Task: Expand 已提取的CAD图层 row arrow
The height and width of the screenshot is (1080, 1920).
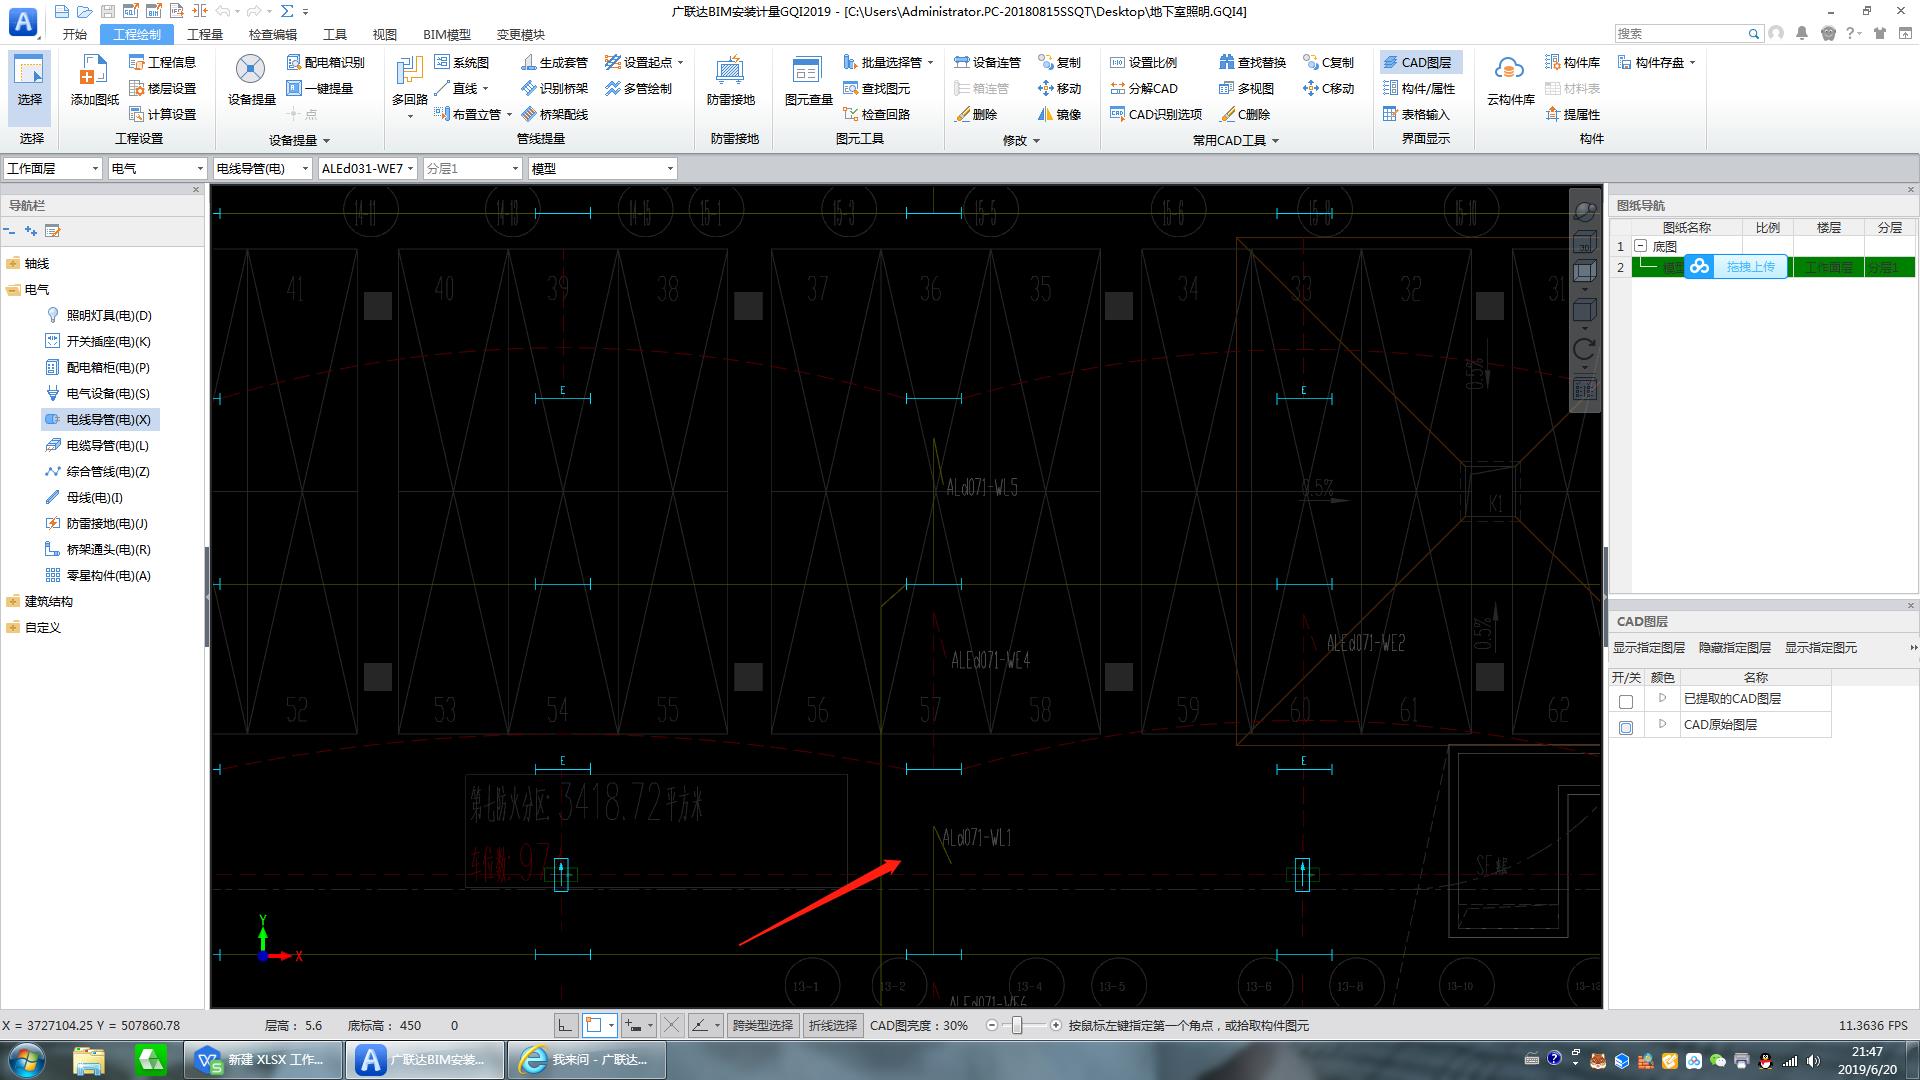Action: [1662, 698]
